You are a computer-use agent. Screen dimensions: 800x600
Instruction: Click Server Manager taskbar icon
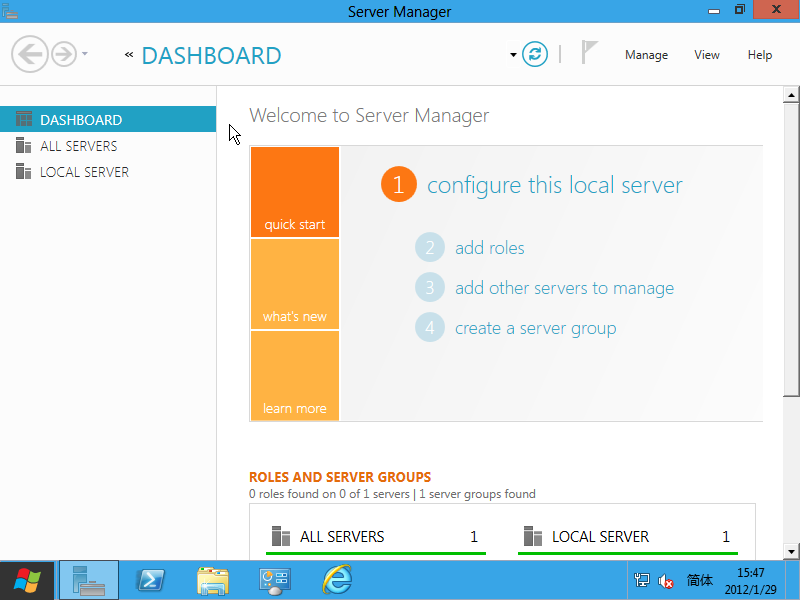tap(89, 581)
